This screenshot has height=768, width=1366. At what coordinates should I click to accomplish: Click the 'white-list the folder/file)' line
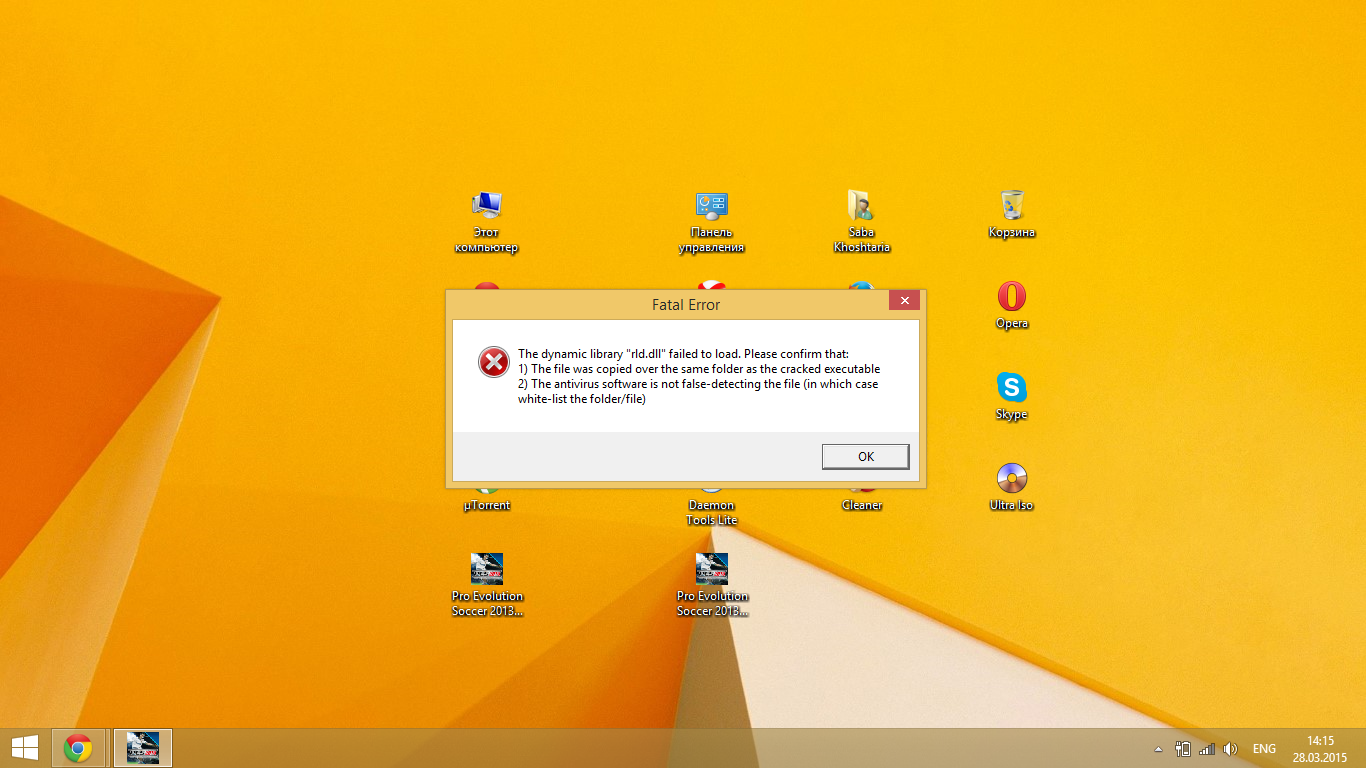(581, 399)
